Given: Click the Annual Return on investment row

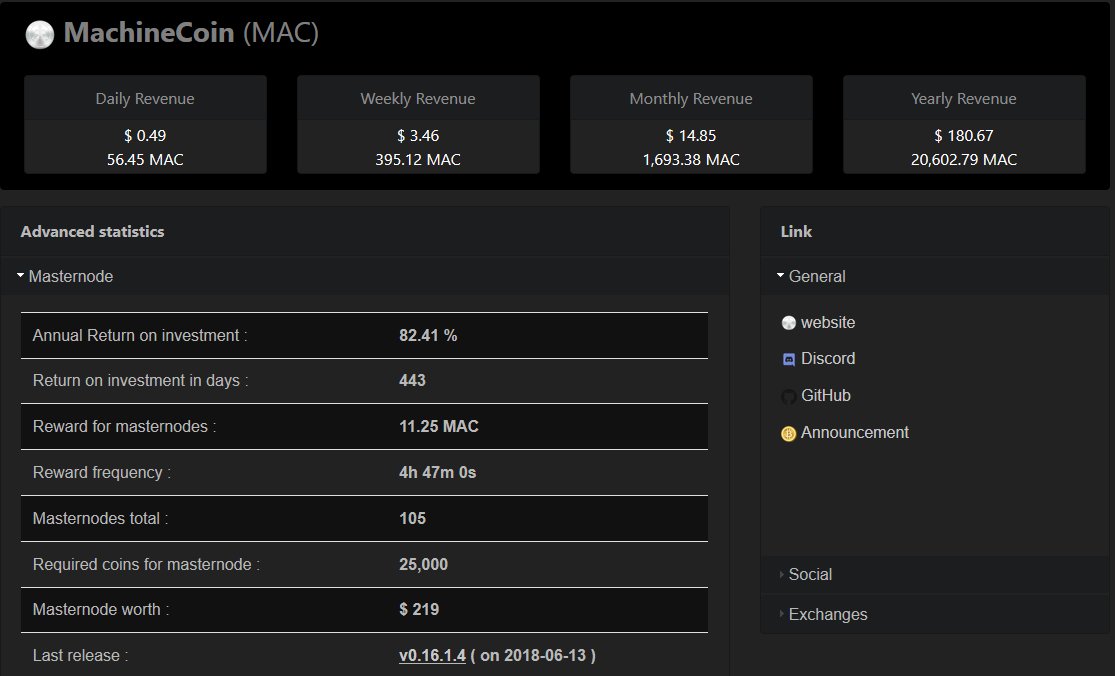Looking at the screenshot, I should pyautogui.click(x=364, y=335).
